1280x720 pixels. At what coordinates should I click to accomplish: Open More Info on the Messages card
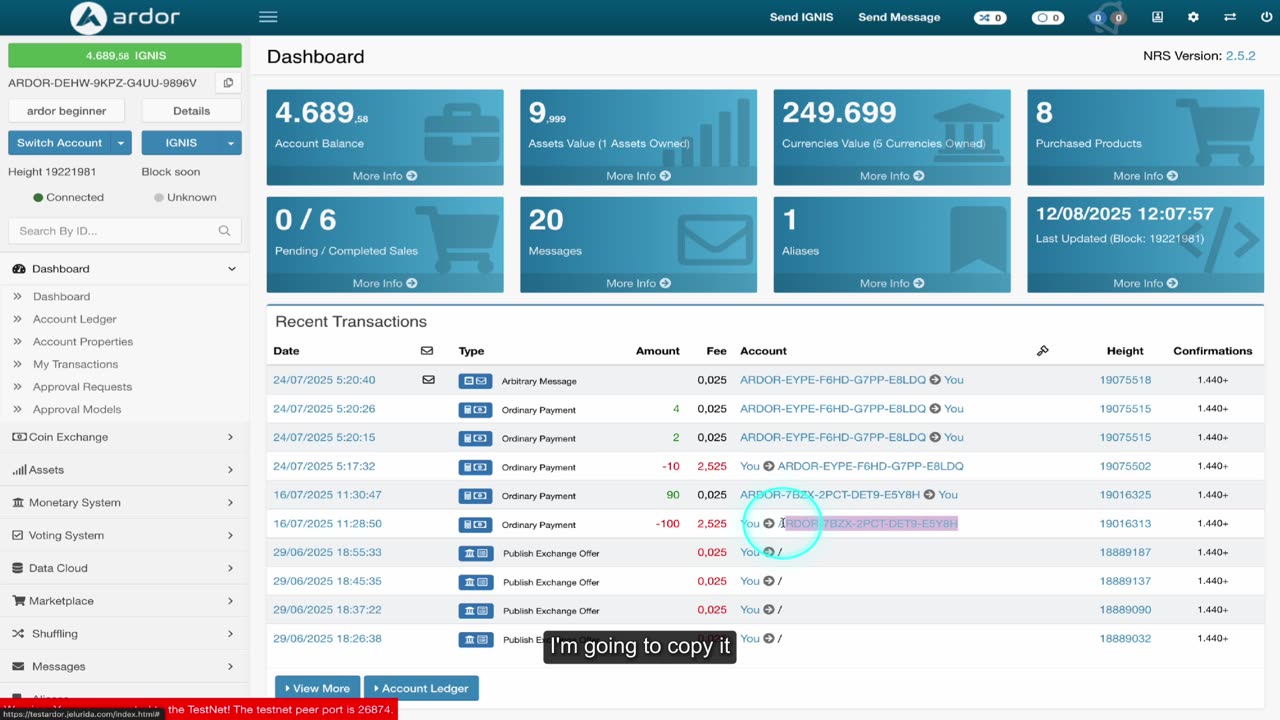pyautogui.click(x=638, y=283)
